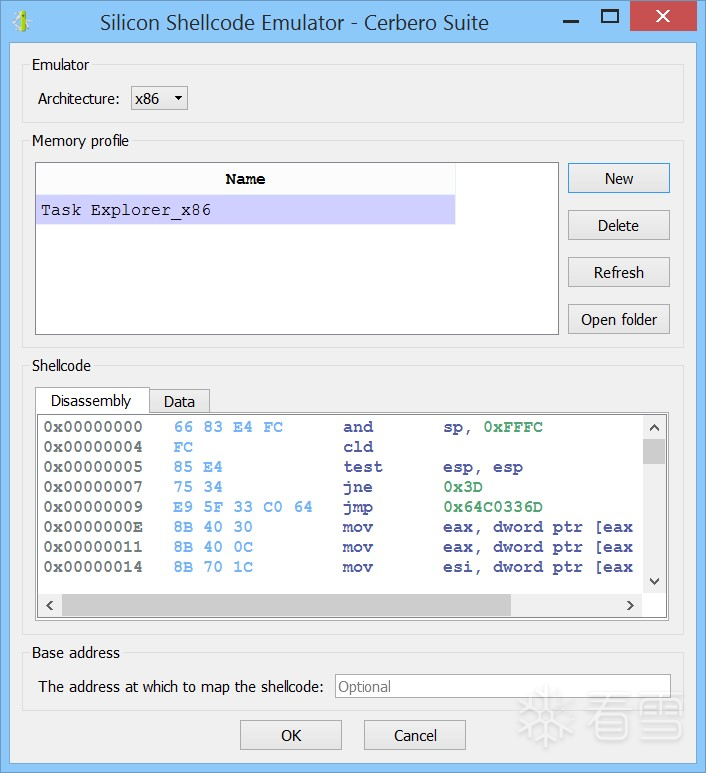706x773 pixels.
Task: Maximize the Shellcode Emulator window
Action: [610, 17]
